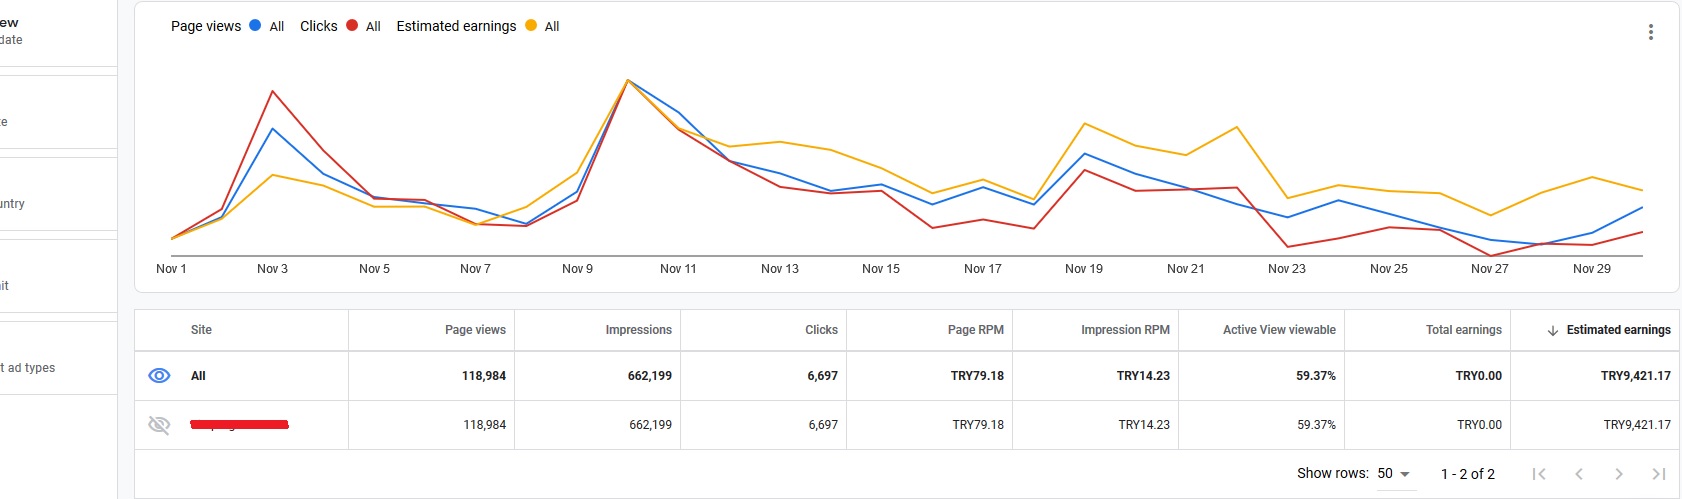Click the blue Page views legend dot
Screen dimensions: 1682x499
click(255, 26)
